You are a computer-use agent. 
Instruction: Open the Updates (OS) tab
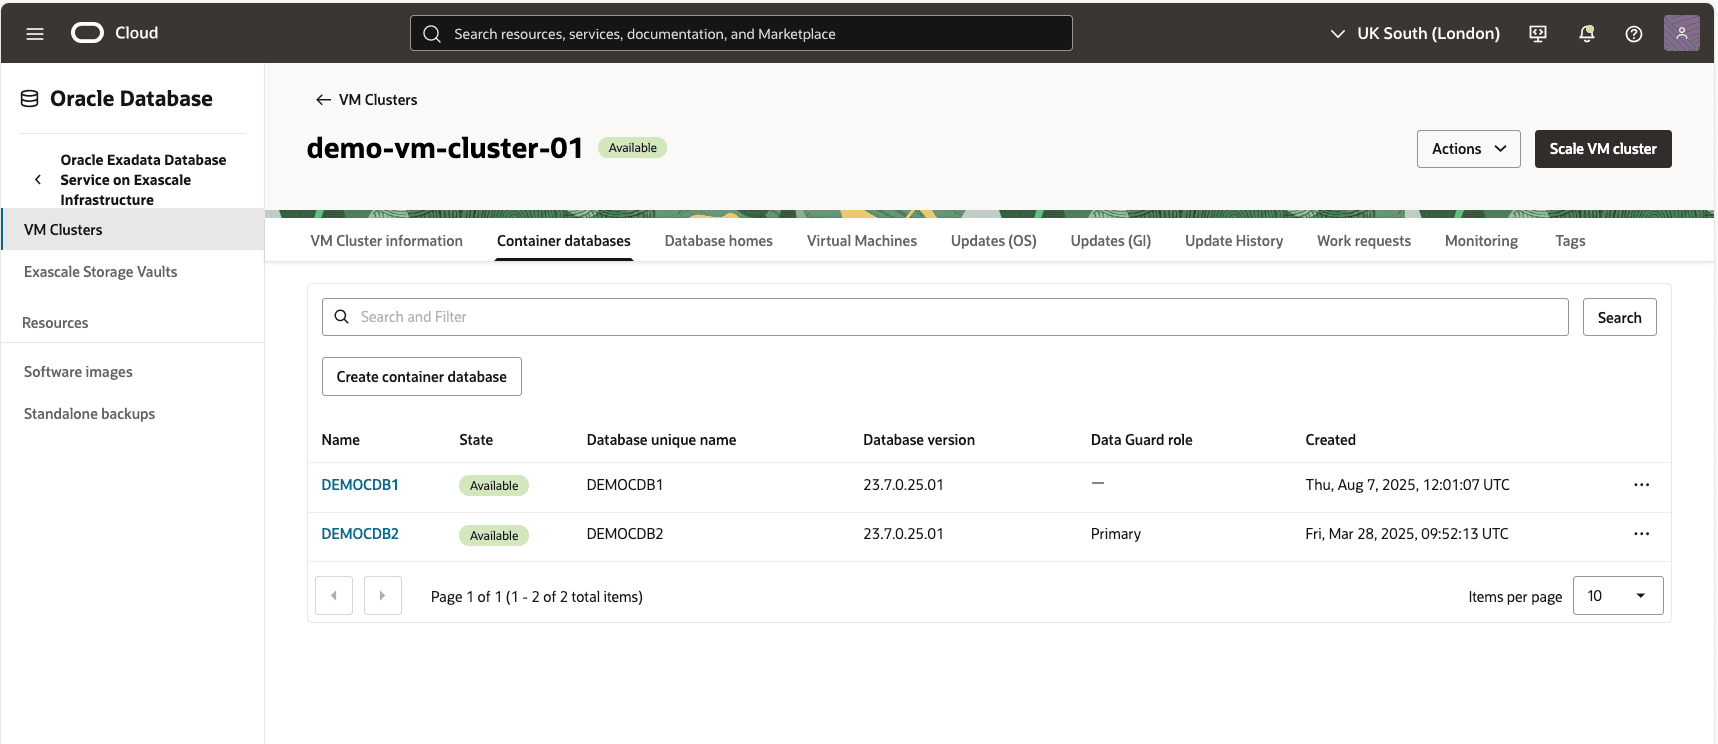994,241
